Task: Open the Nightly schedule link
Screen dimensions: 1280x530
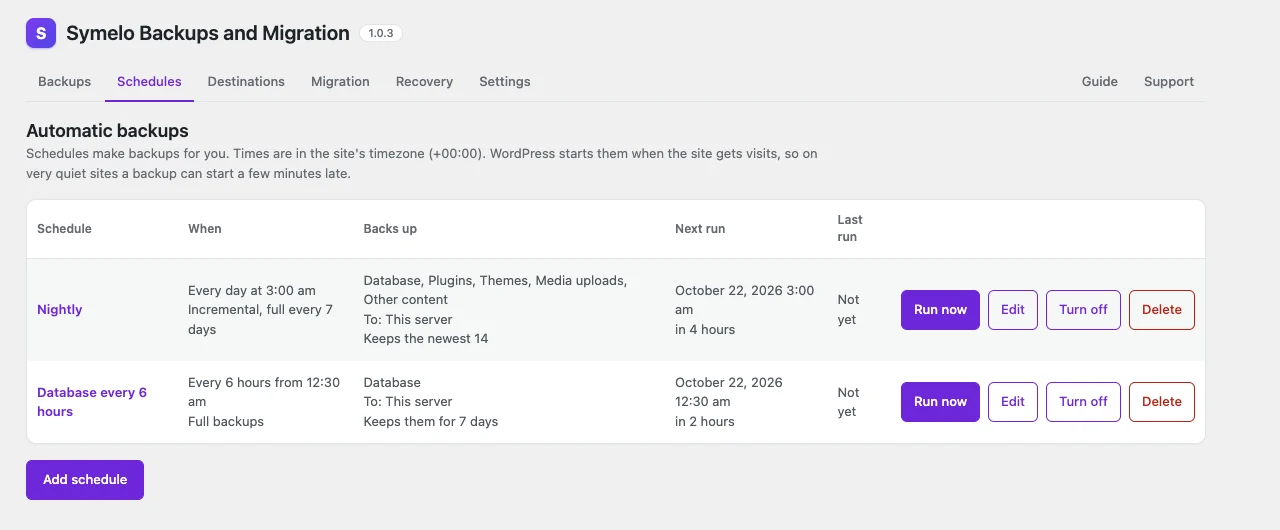Action: (59, 309)
